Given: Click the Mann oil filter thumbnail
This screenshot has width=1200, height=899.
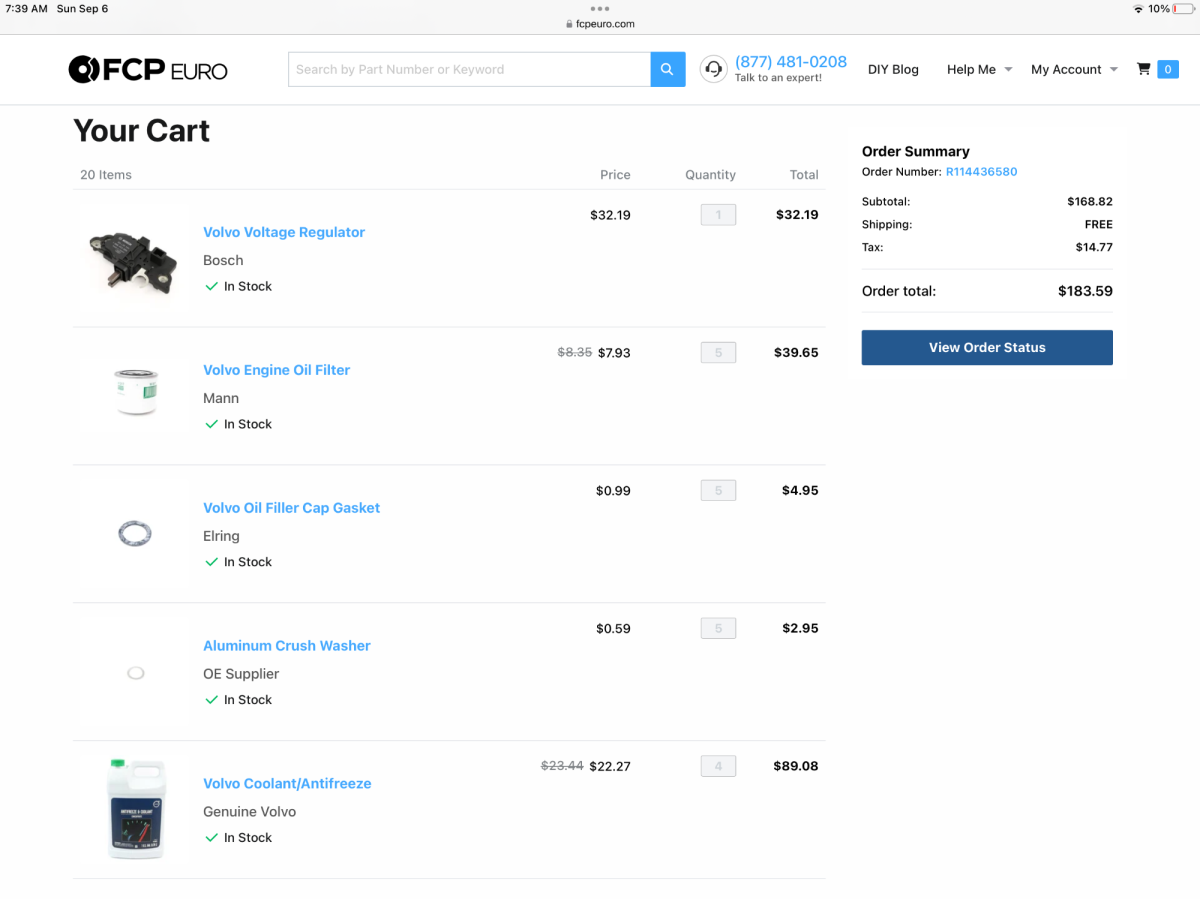Looking at the screenshot, I should 137,392.
